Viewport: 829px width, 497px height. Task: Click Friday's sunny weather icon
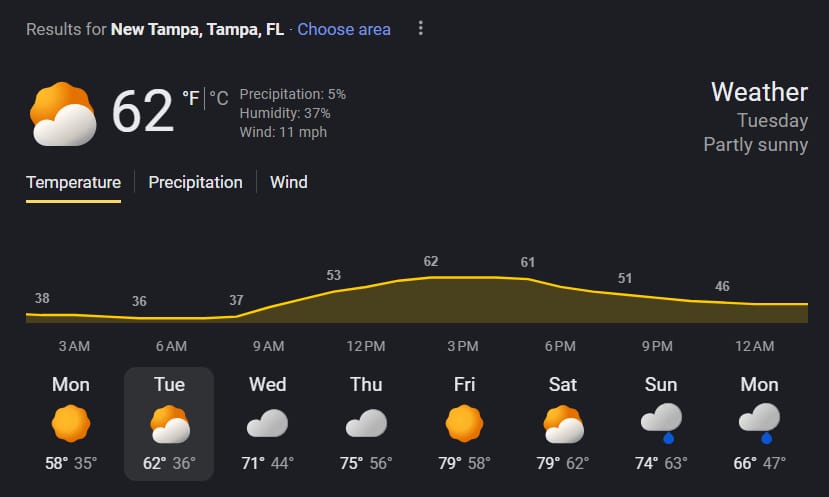click(x=463, y=425)
